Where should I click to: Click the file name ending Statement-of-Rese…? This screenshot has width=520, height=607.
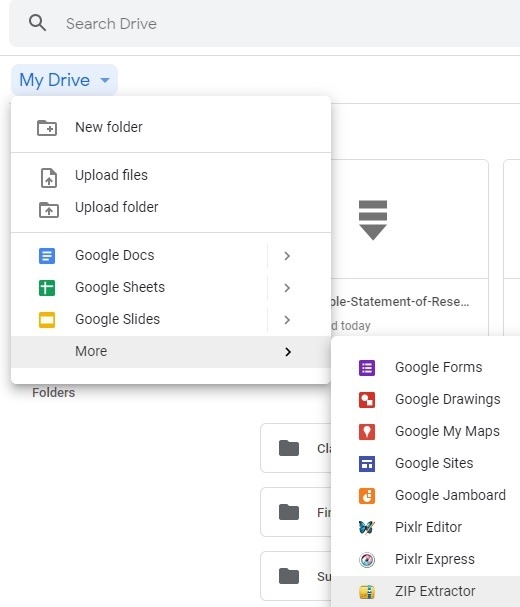[400, 302]
